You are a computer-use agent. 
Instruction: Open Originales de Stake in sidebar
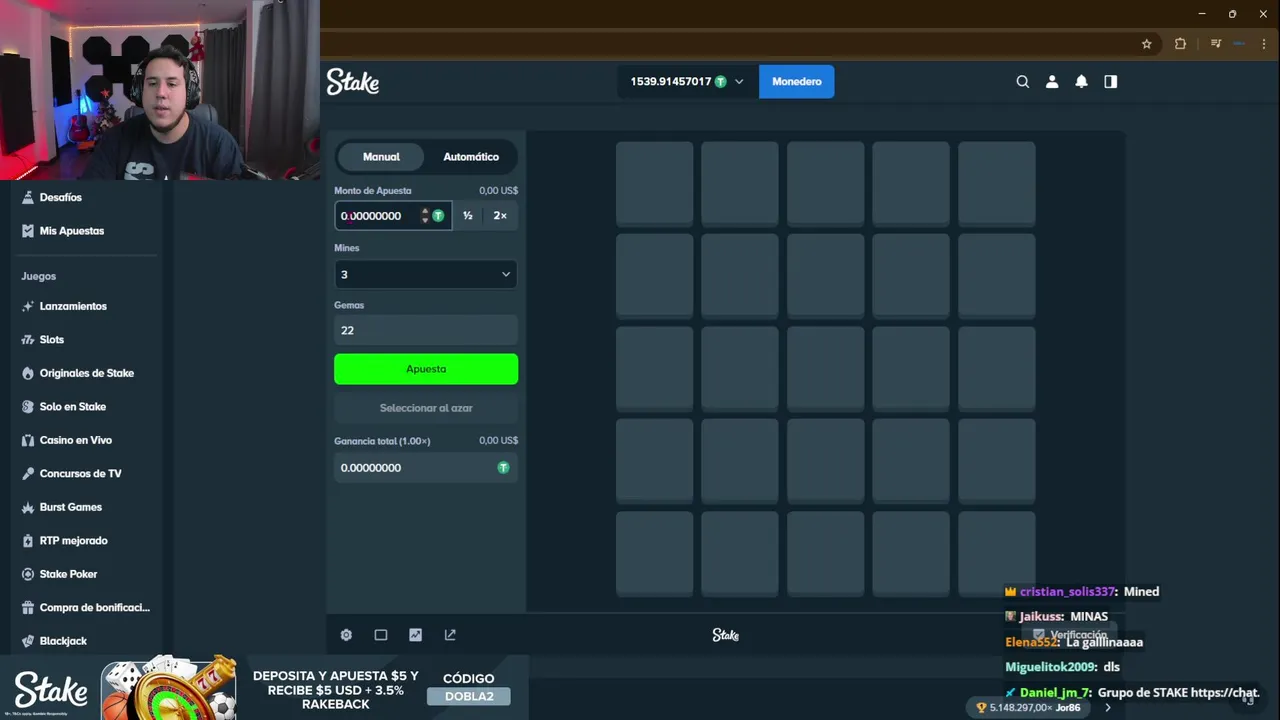[x=87, y=374]
